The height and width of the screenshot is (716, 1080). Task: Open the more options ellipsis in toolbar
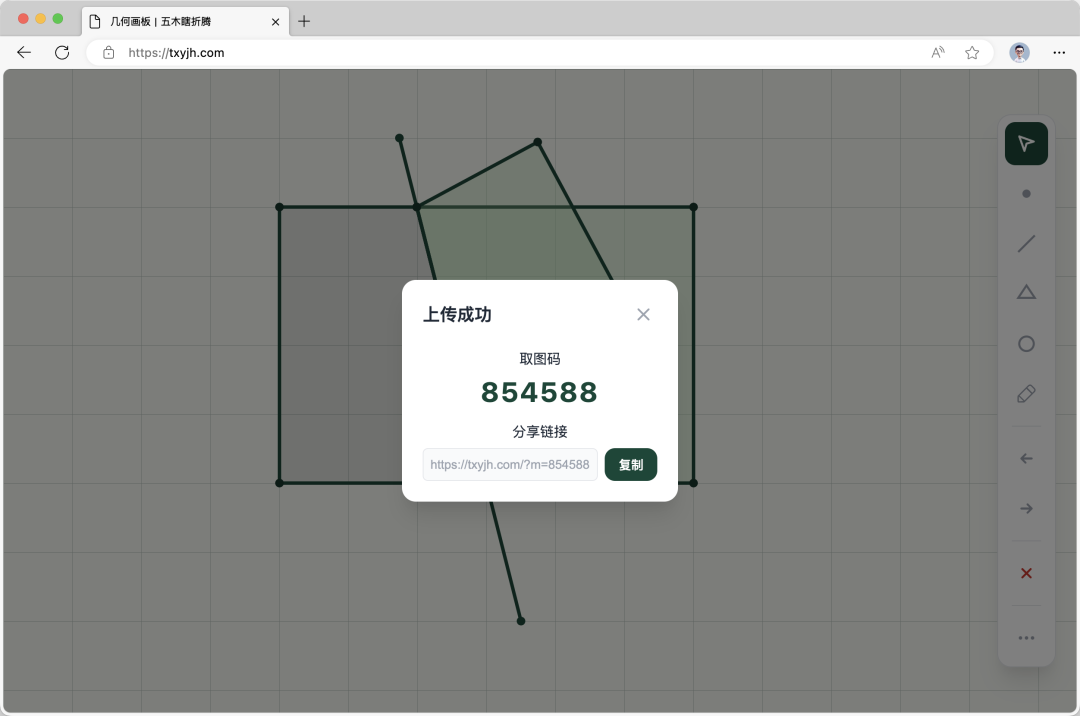coord(1026,638)
